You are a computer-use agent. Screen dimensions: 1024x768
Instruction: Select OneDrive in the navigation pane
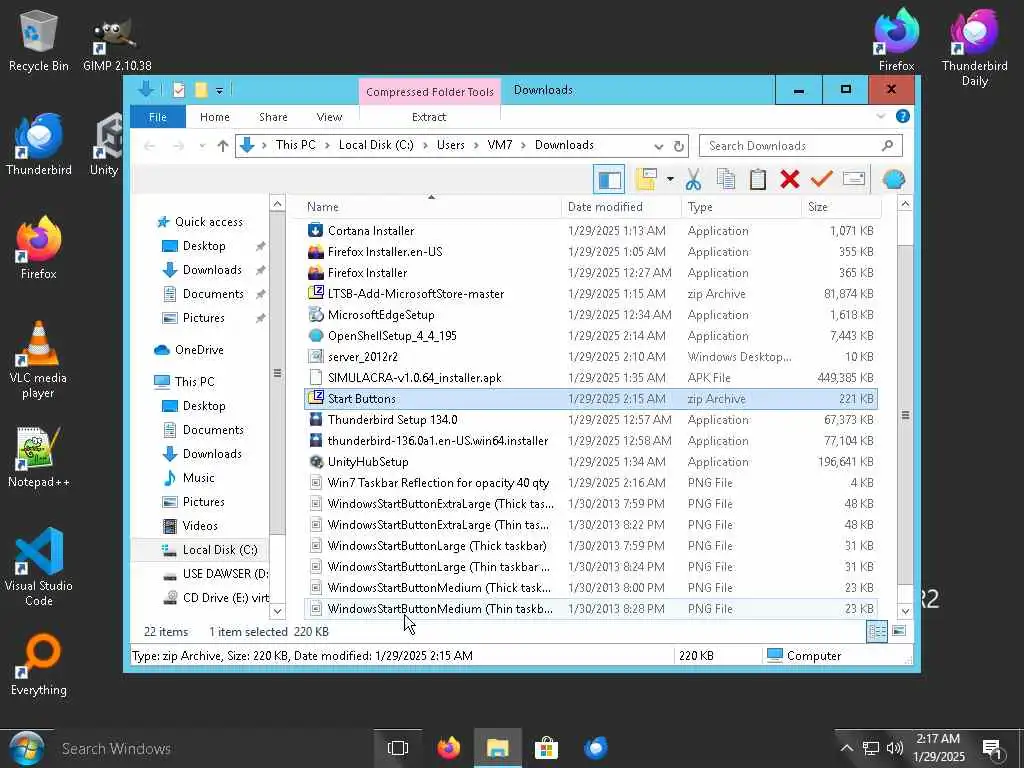(x=189, y=350)
